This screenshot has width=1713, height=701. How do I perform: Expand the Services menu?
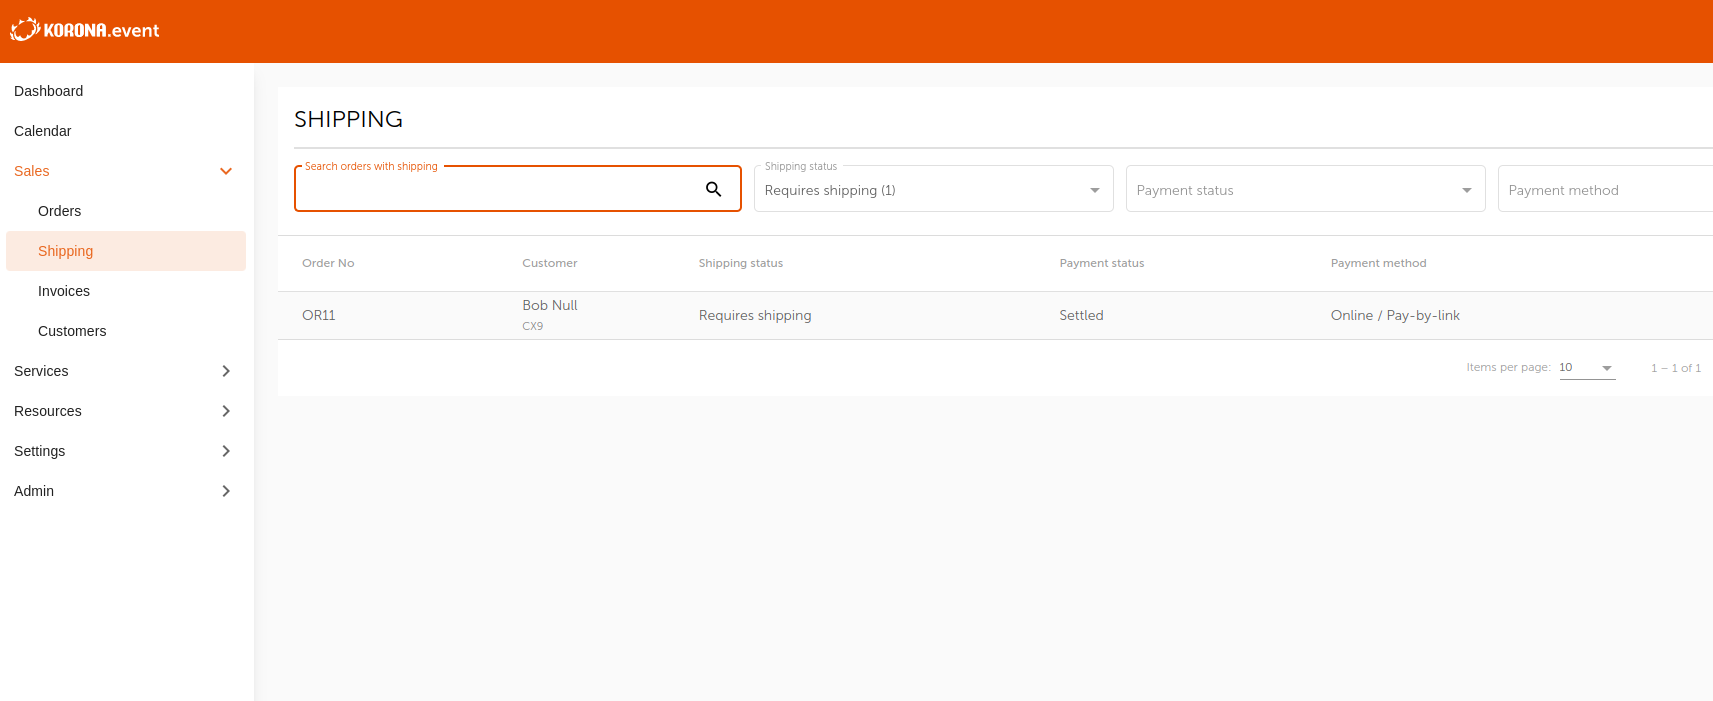coord(126,371)
